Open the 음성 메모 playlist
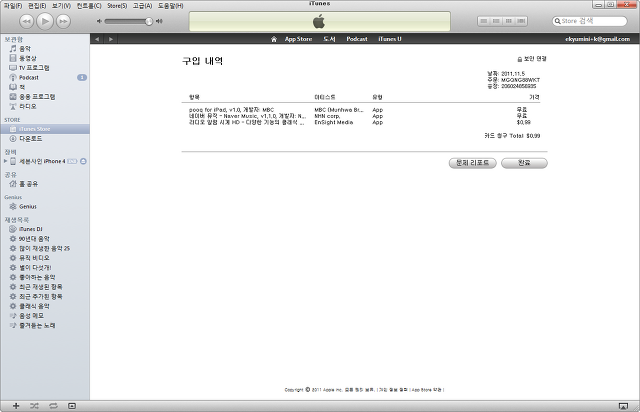 [x=45, y=316]
